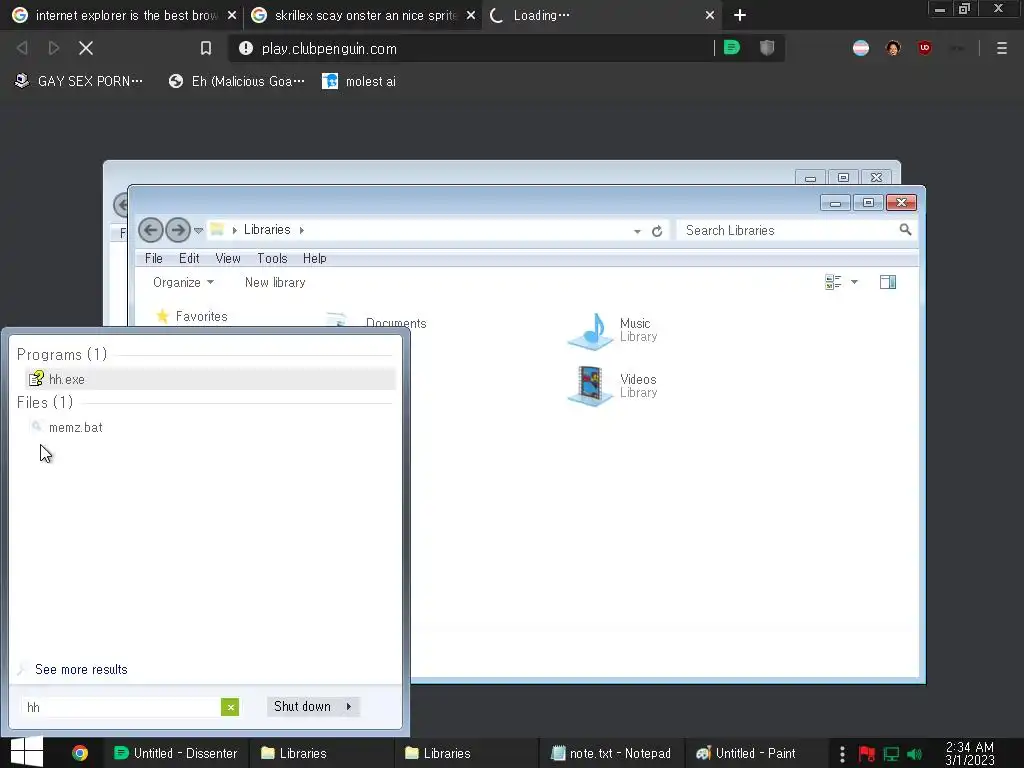Toggle the preview pane button

tap(888, 282)
